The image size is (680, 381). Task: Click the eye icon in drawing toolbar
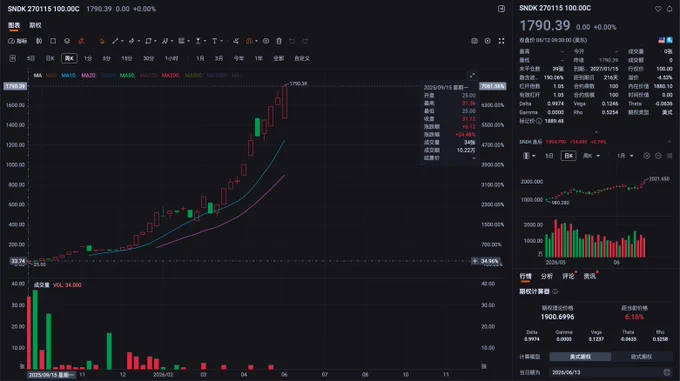[x=266, y=41]
